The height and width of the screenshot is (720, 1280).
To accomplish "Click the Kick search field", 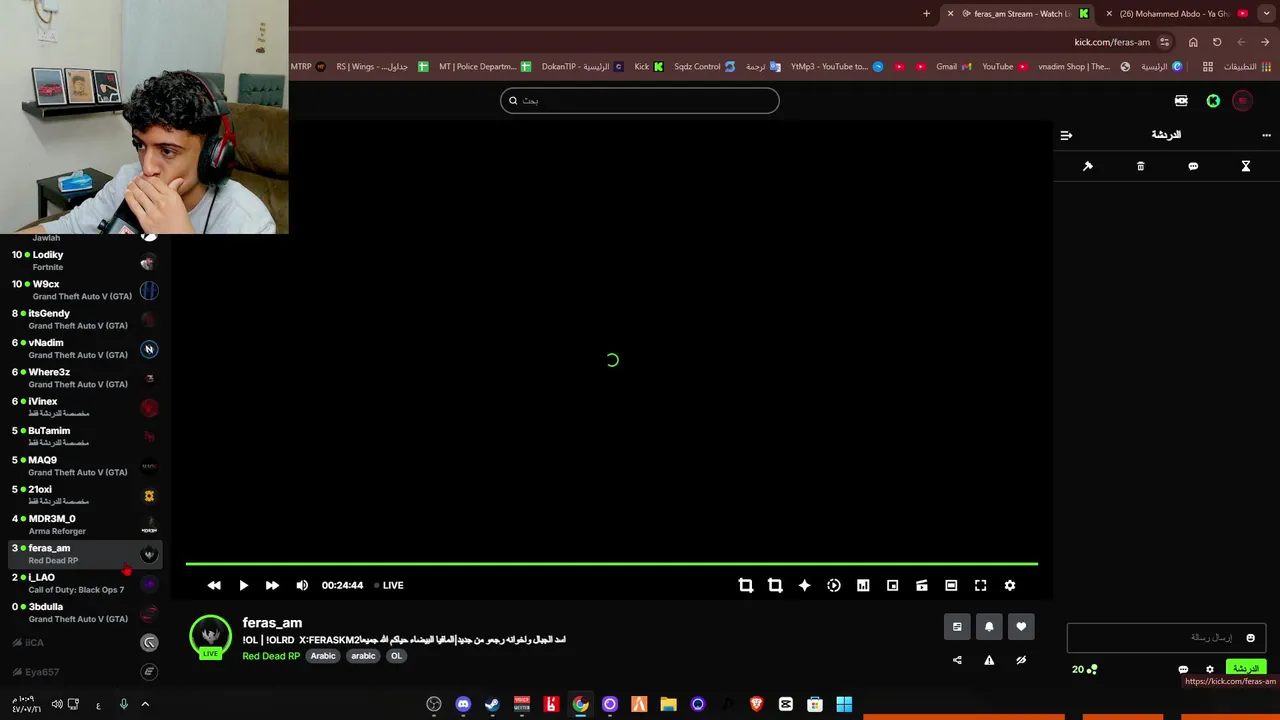I will pyautogui.click(x=640, y=100).
